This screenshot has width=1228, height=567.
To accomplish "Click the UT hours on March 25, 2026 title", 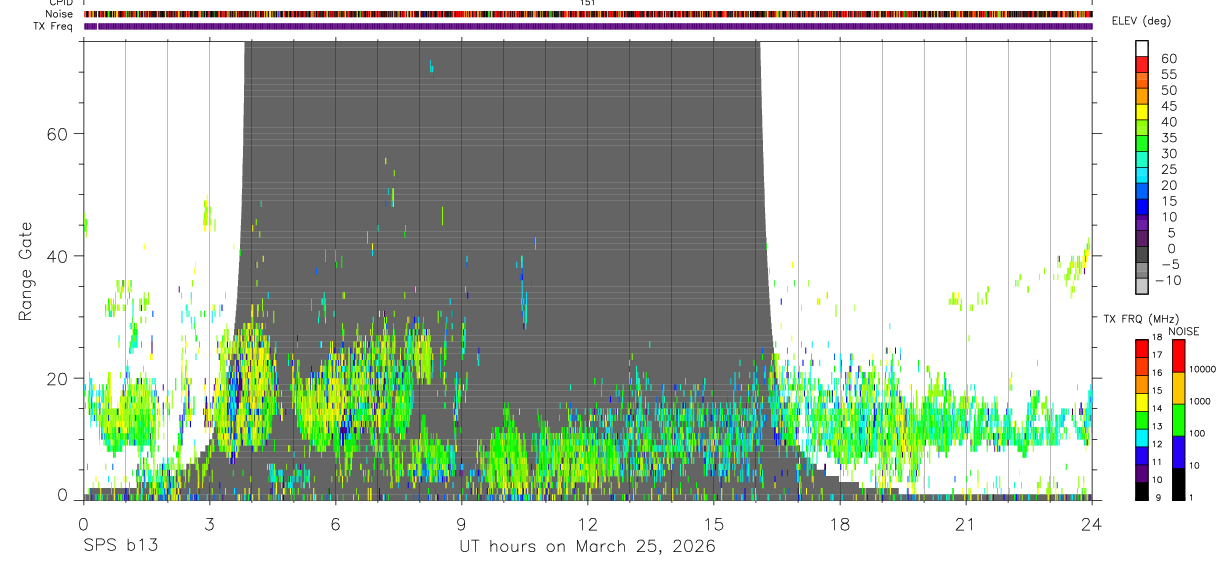I will tap(587, 547).
